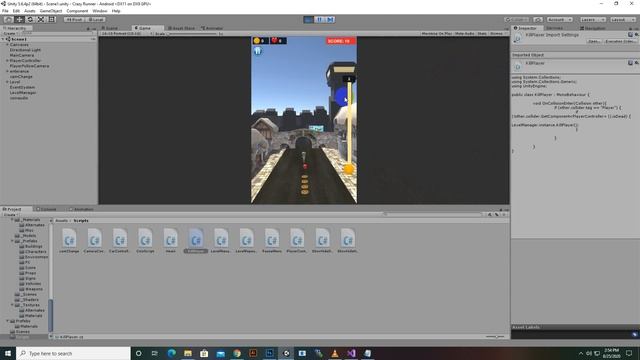The height and width of the screenshot is (360, 640).
Task: Open the Component menu
Action: (x=77, y=11)
